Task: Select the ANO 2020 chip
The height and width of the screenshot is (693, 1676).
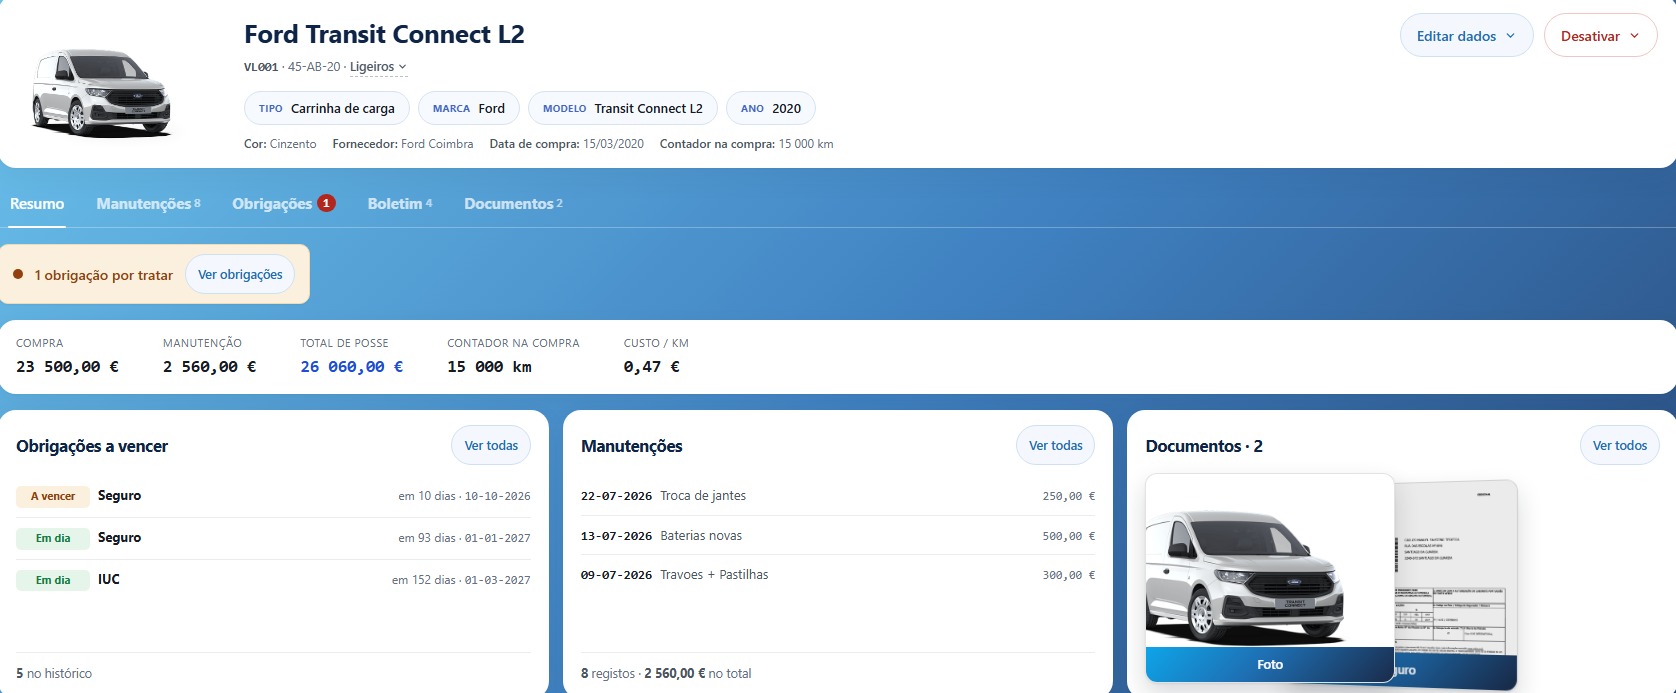Action: coord(771,108)
